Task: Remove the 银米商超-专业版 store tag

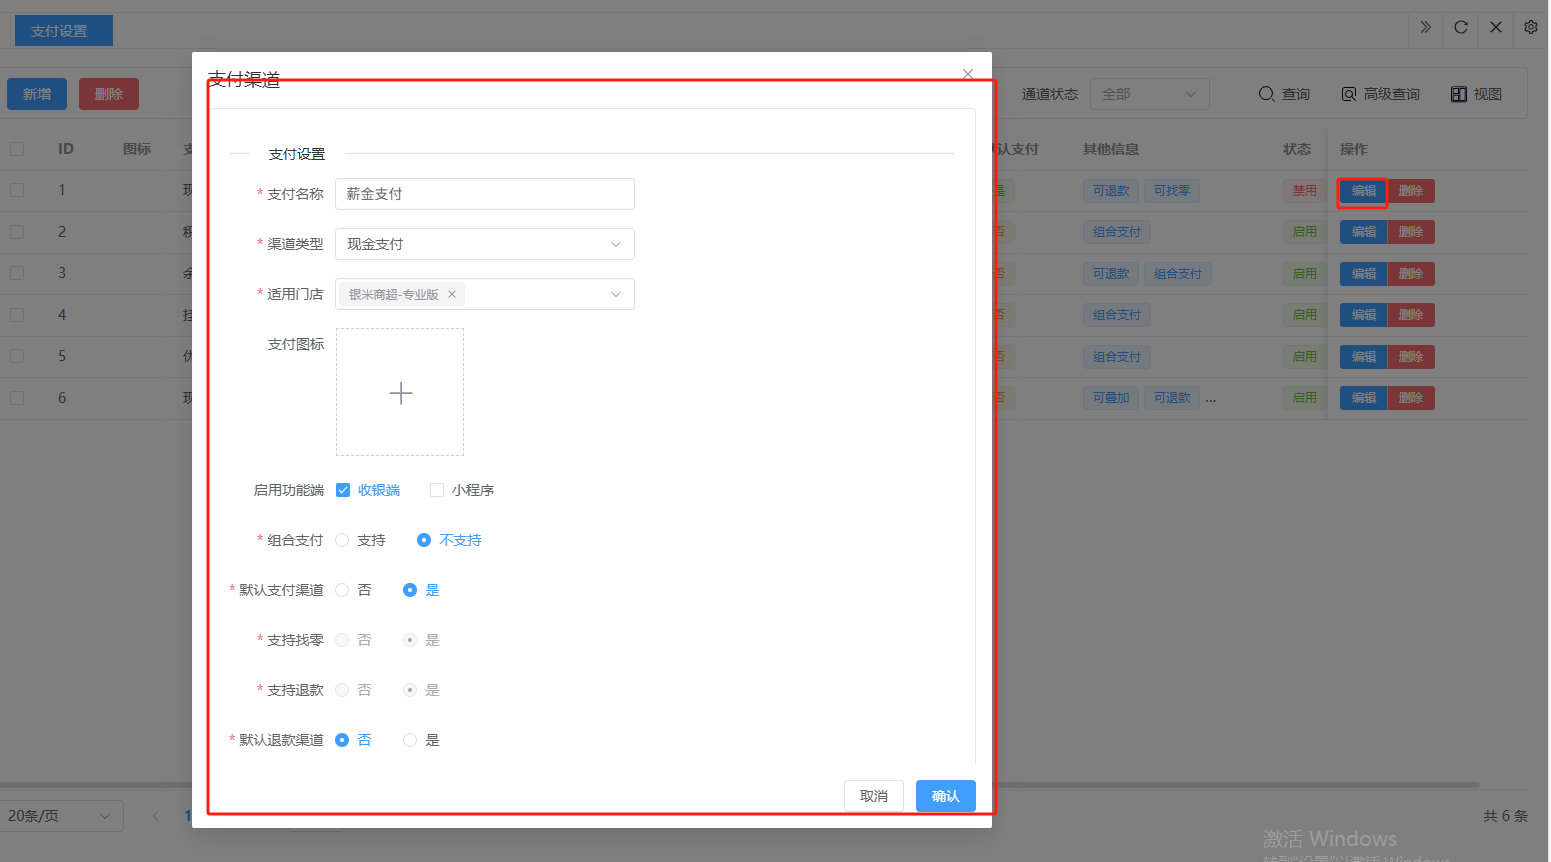Action: point(452,294)
